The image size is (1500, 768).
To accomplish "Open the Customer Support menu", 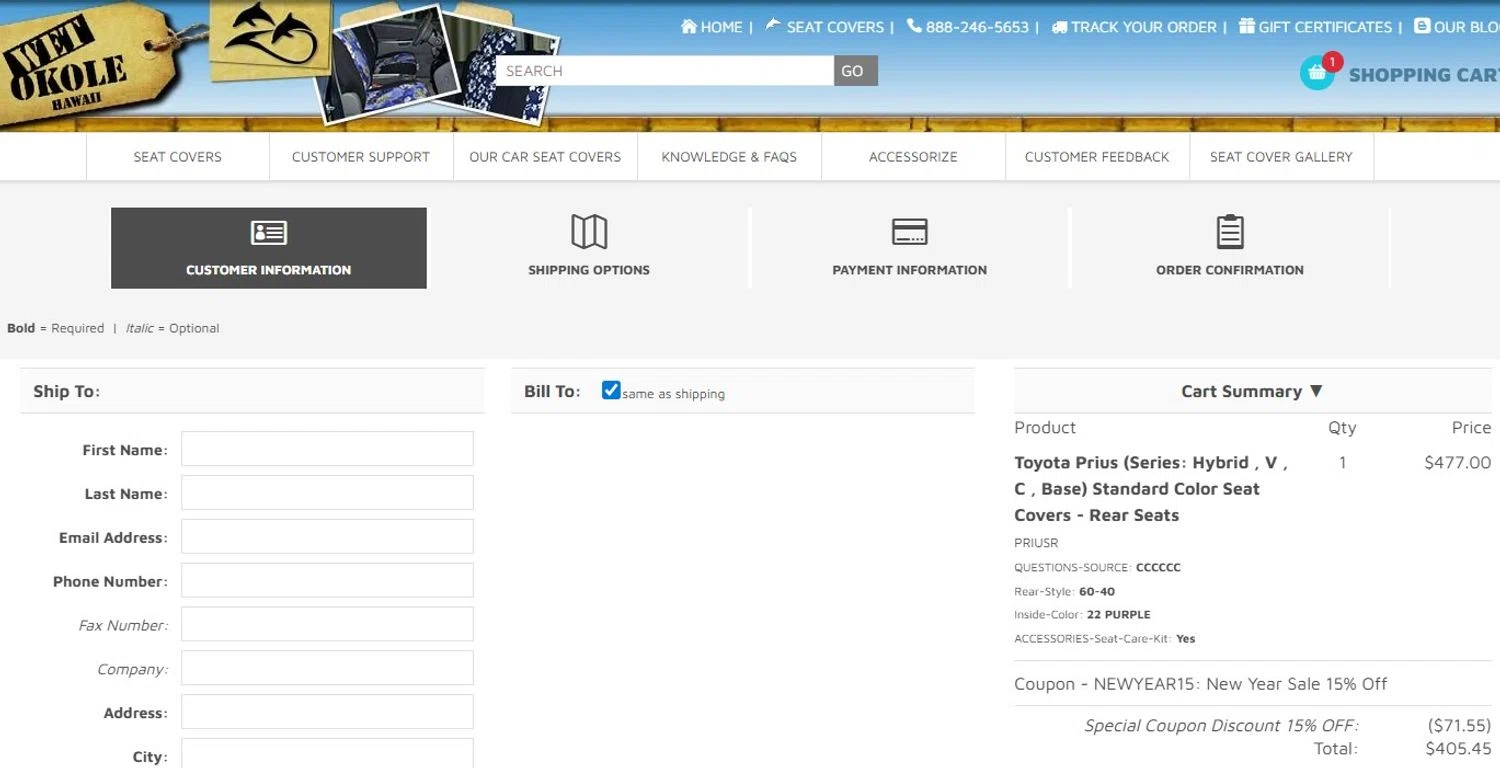I will pos(361,157).
